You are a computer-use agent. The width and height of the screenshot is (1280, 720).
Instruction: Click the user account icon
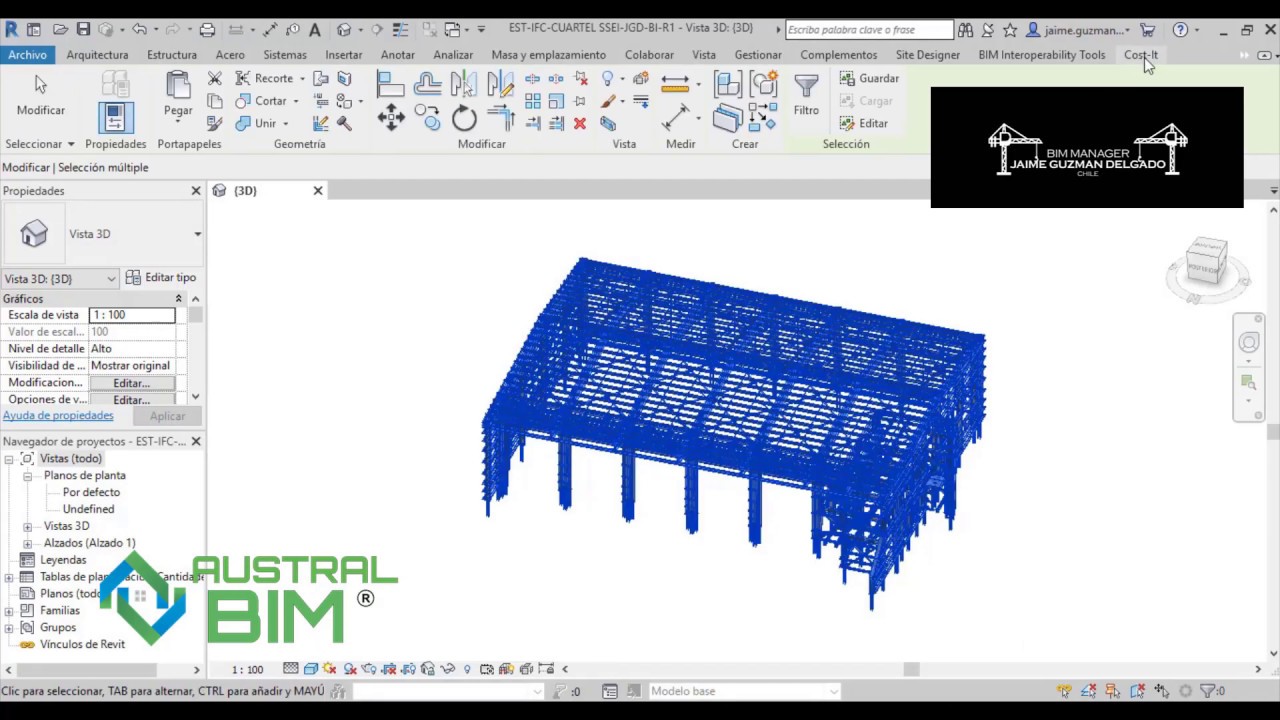coord(1034,30)
